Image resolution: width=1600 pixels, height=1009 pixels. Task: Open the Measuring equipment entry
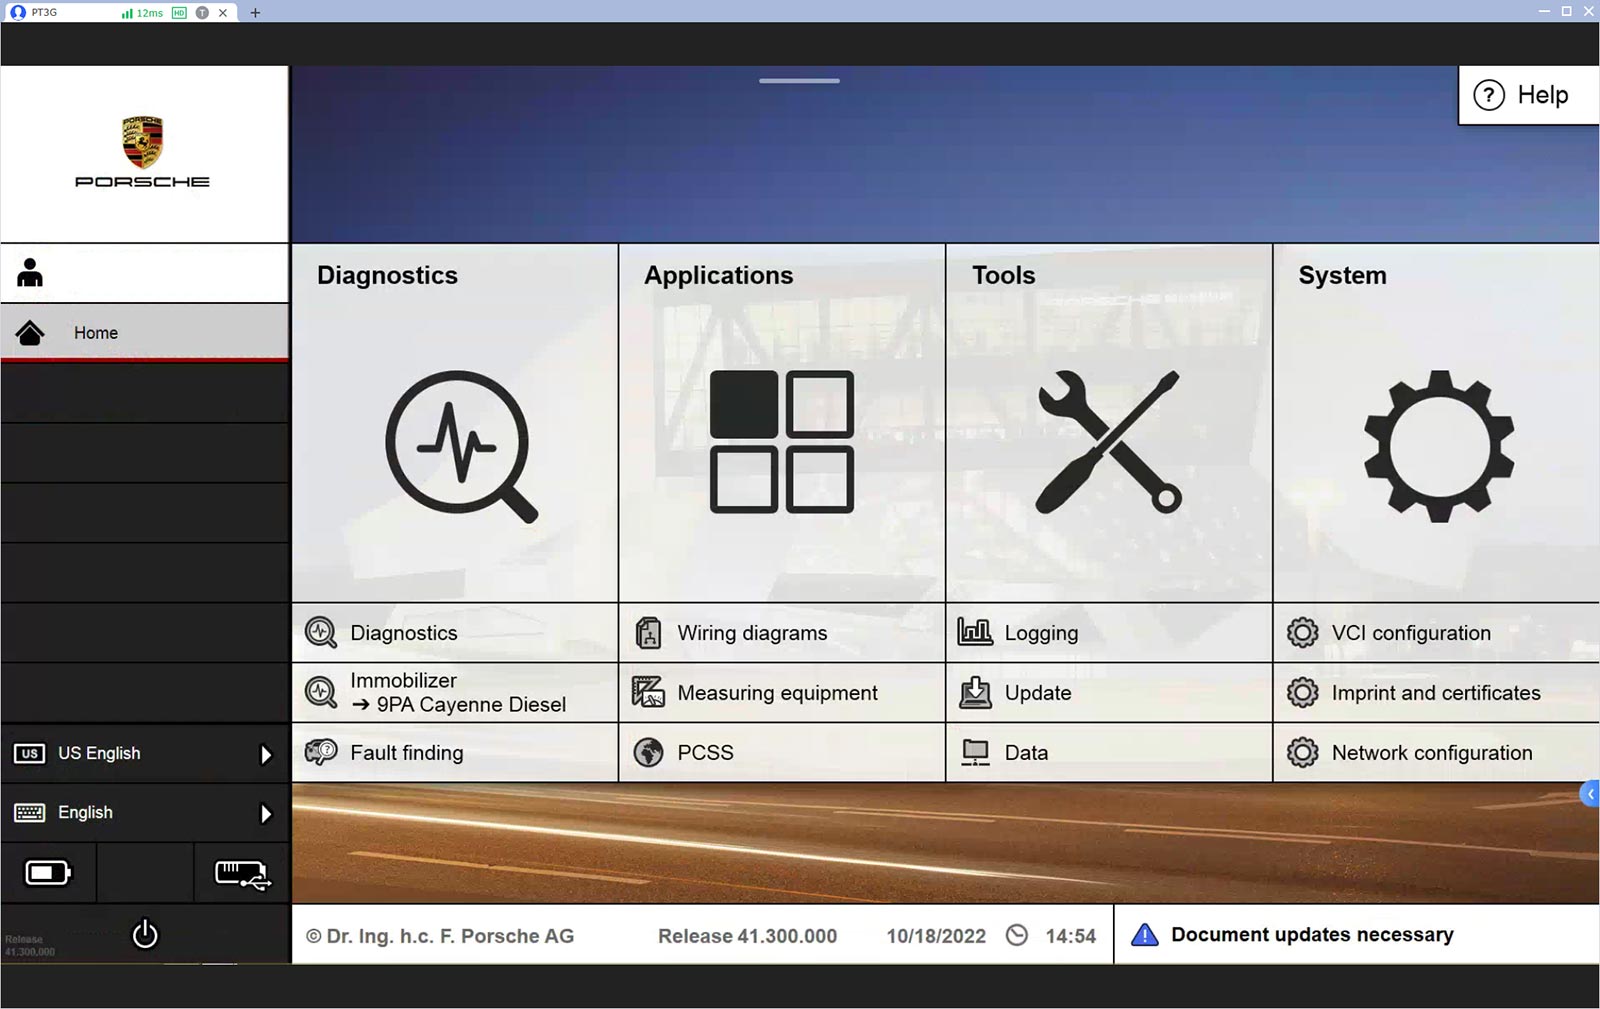pyautogui.click(x=782, y=692)
